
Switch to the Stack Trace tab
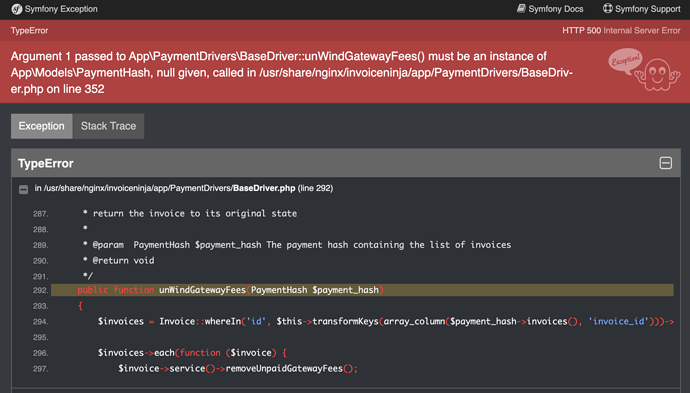pos(108,126)
